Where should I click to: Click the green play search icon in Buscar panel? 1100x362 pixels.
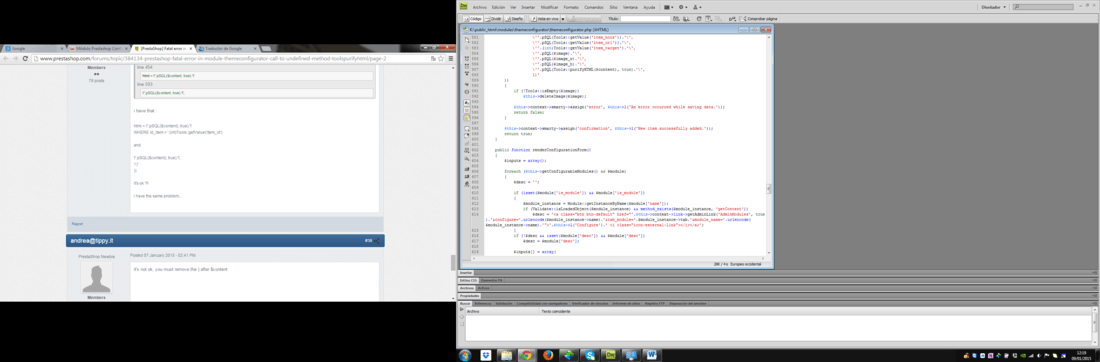462,309
